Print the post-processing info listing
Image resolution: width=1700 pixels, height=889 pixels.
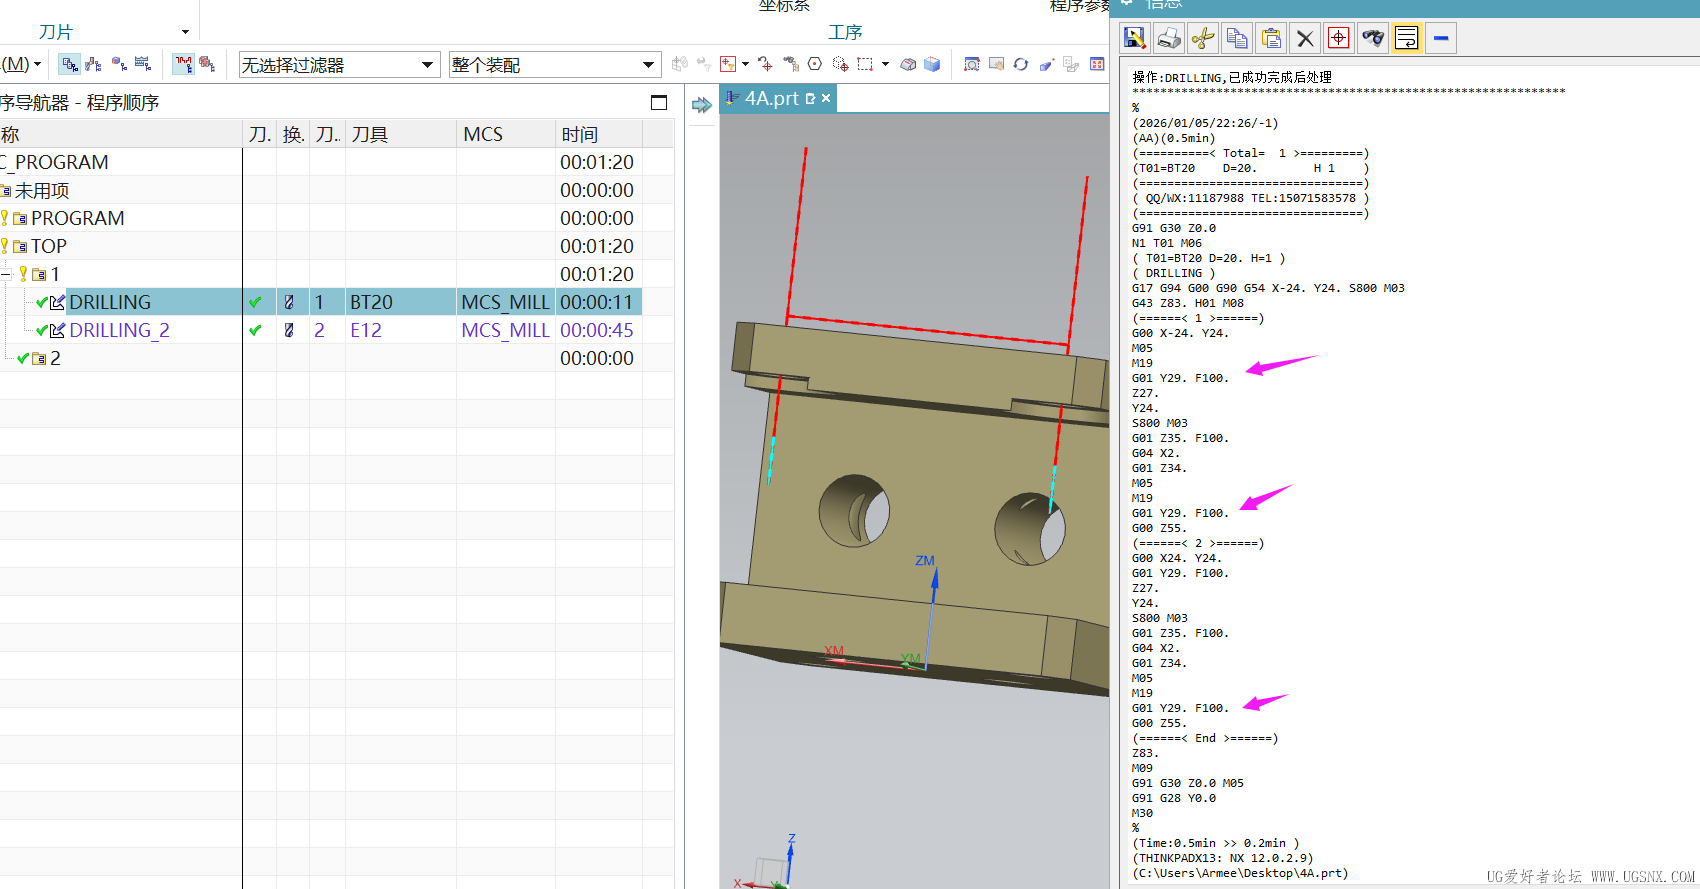click(x=1168, y=38)
